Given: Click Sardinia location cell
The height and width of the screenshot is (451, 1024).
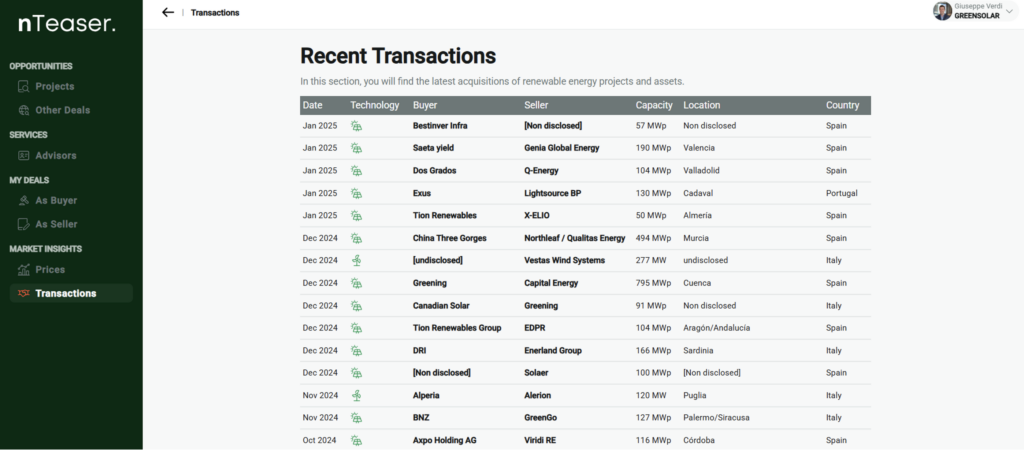Looking at the screenshot, I should [698, 350].
